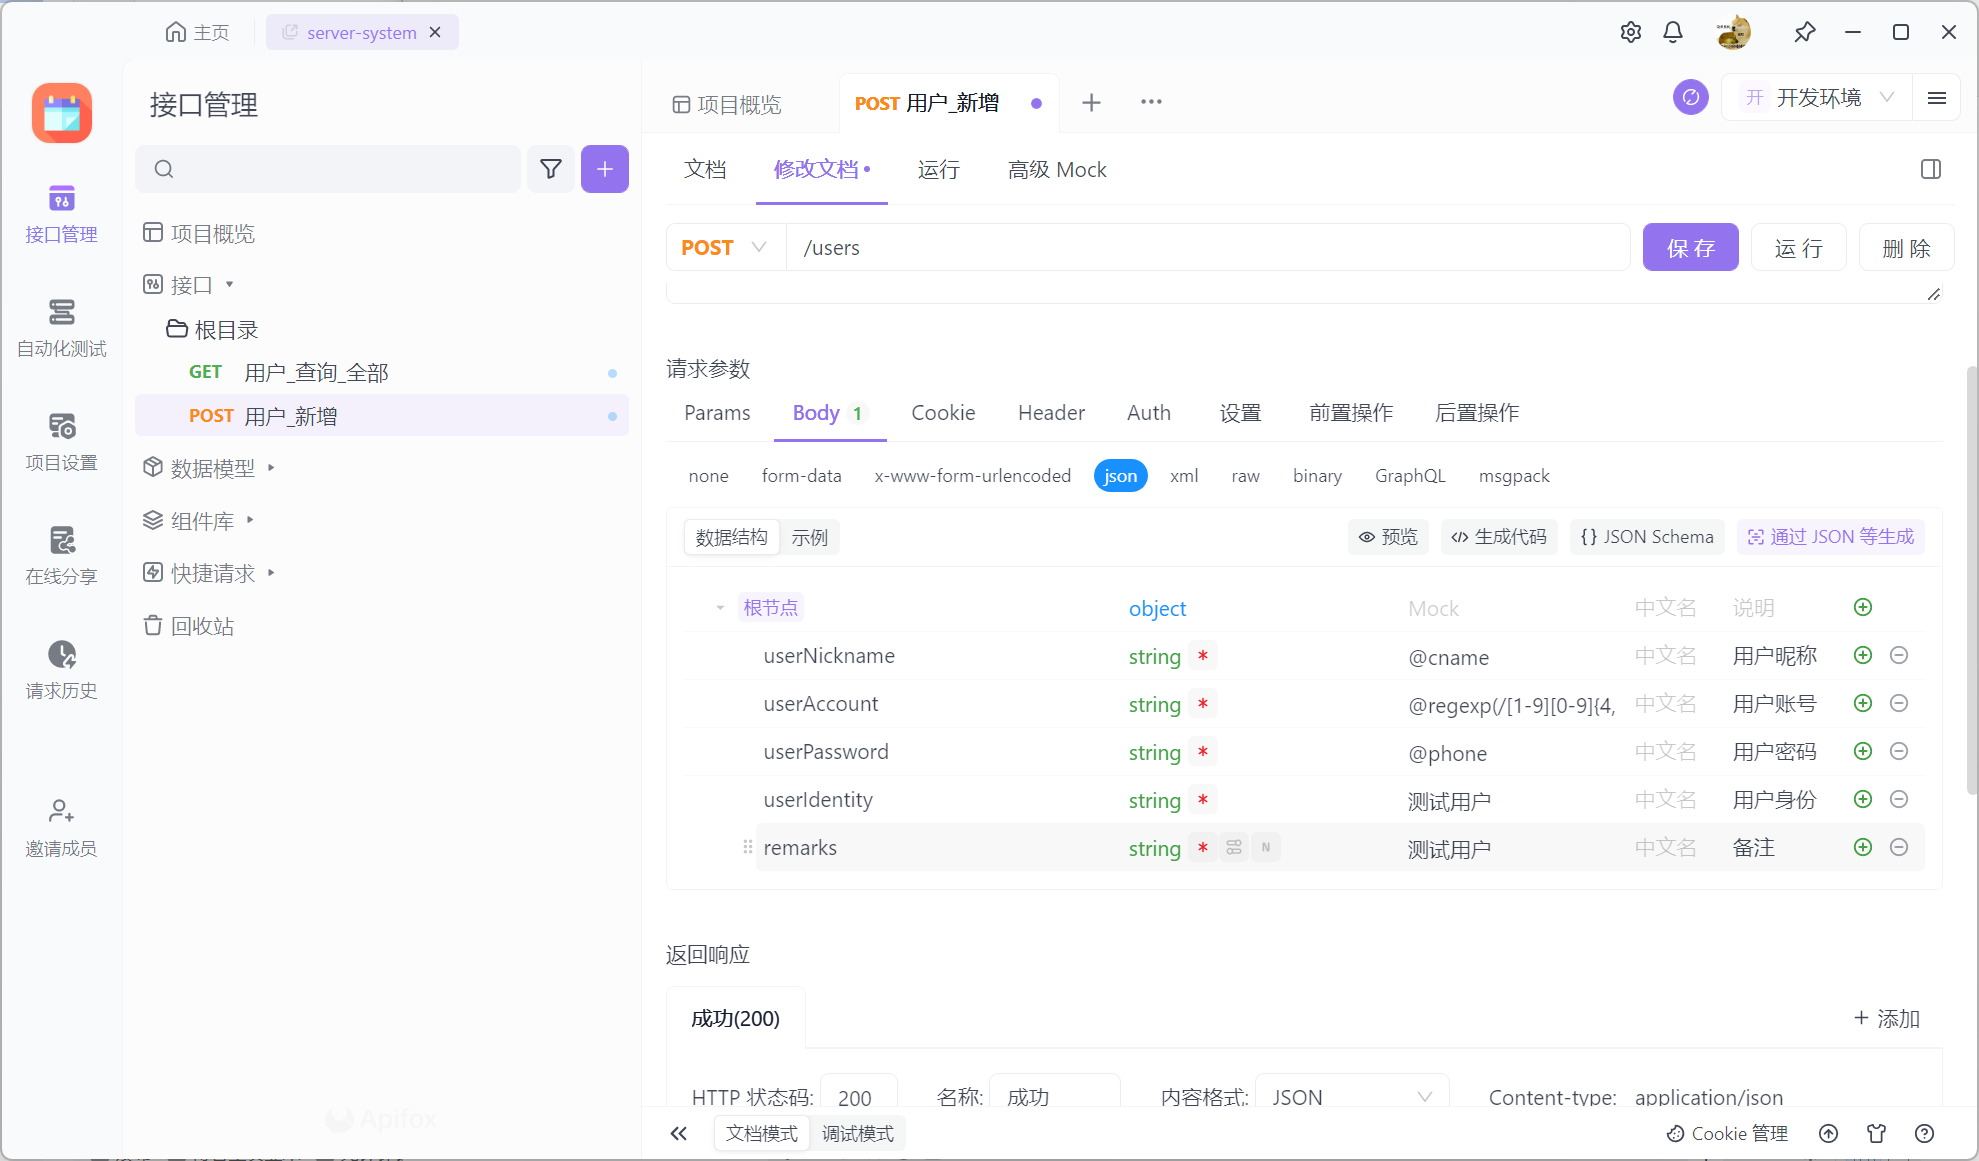Switch to the 高级 Mock tab
1979x1161 pixels.
1057,169
